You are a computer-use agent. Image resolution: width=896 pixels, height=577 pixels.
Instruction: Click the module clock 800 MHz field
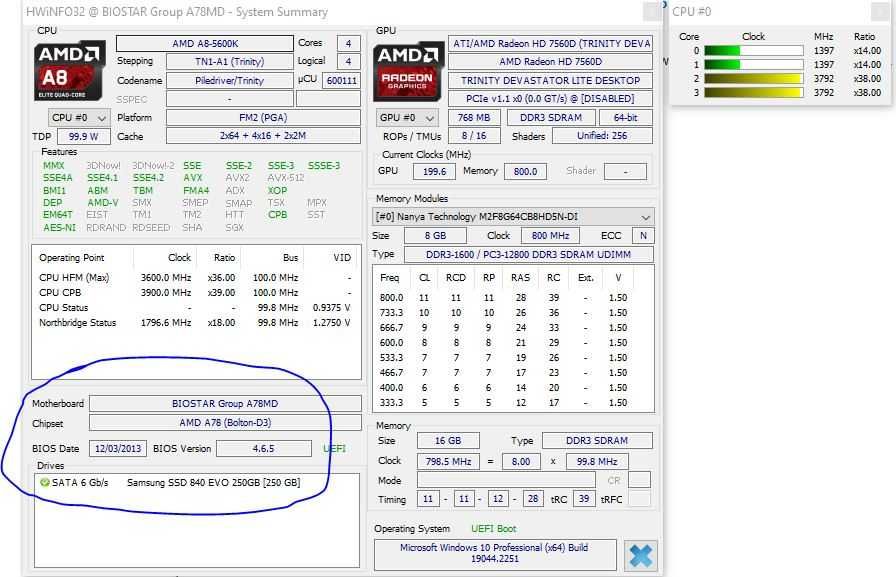click(x=550, y=235)
